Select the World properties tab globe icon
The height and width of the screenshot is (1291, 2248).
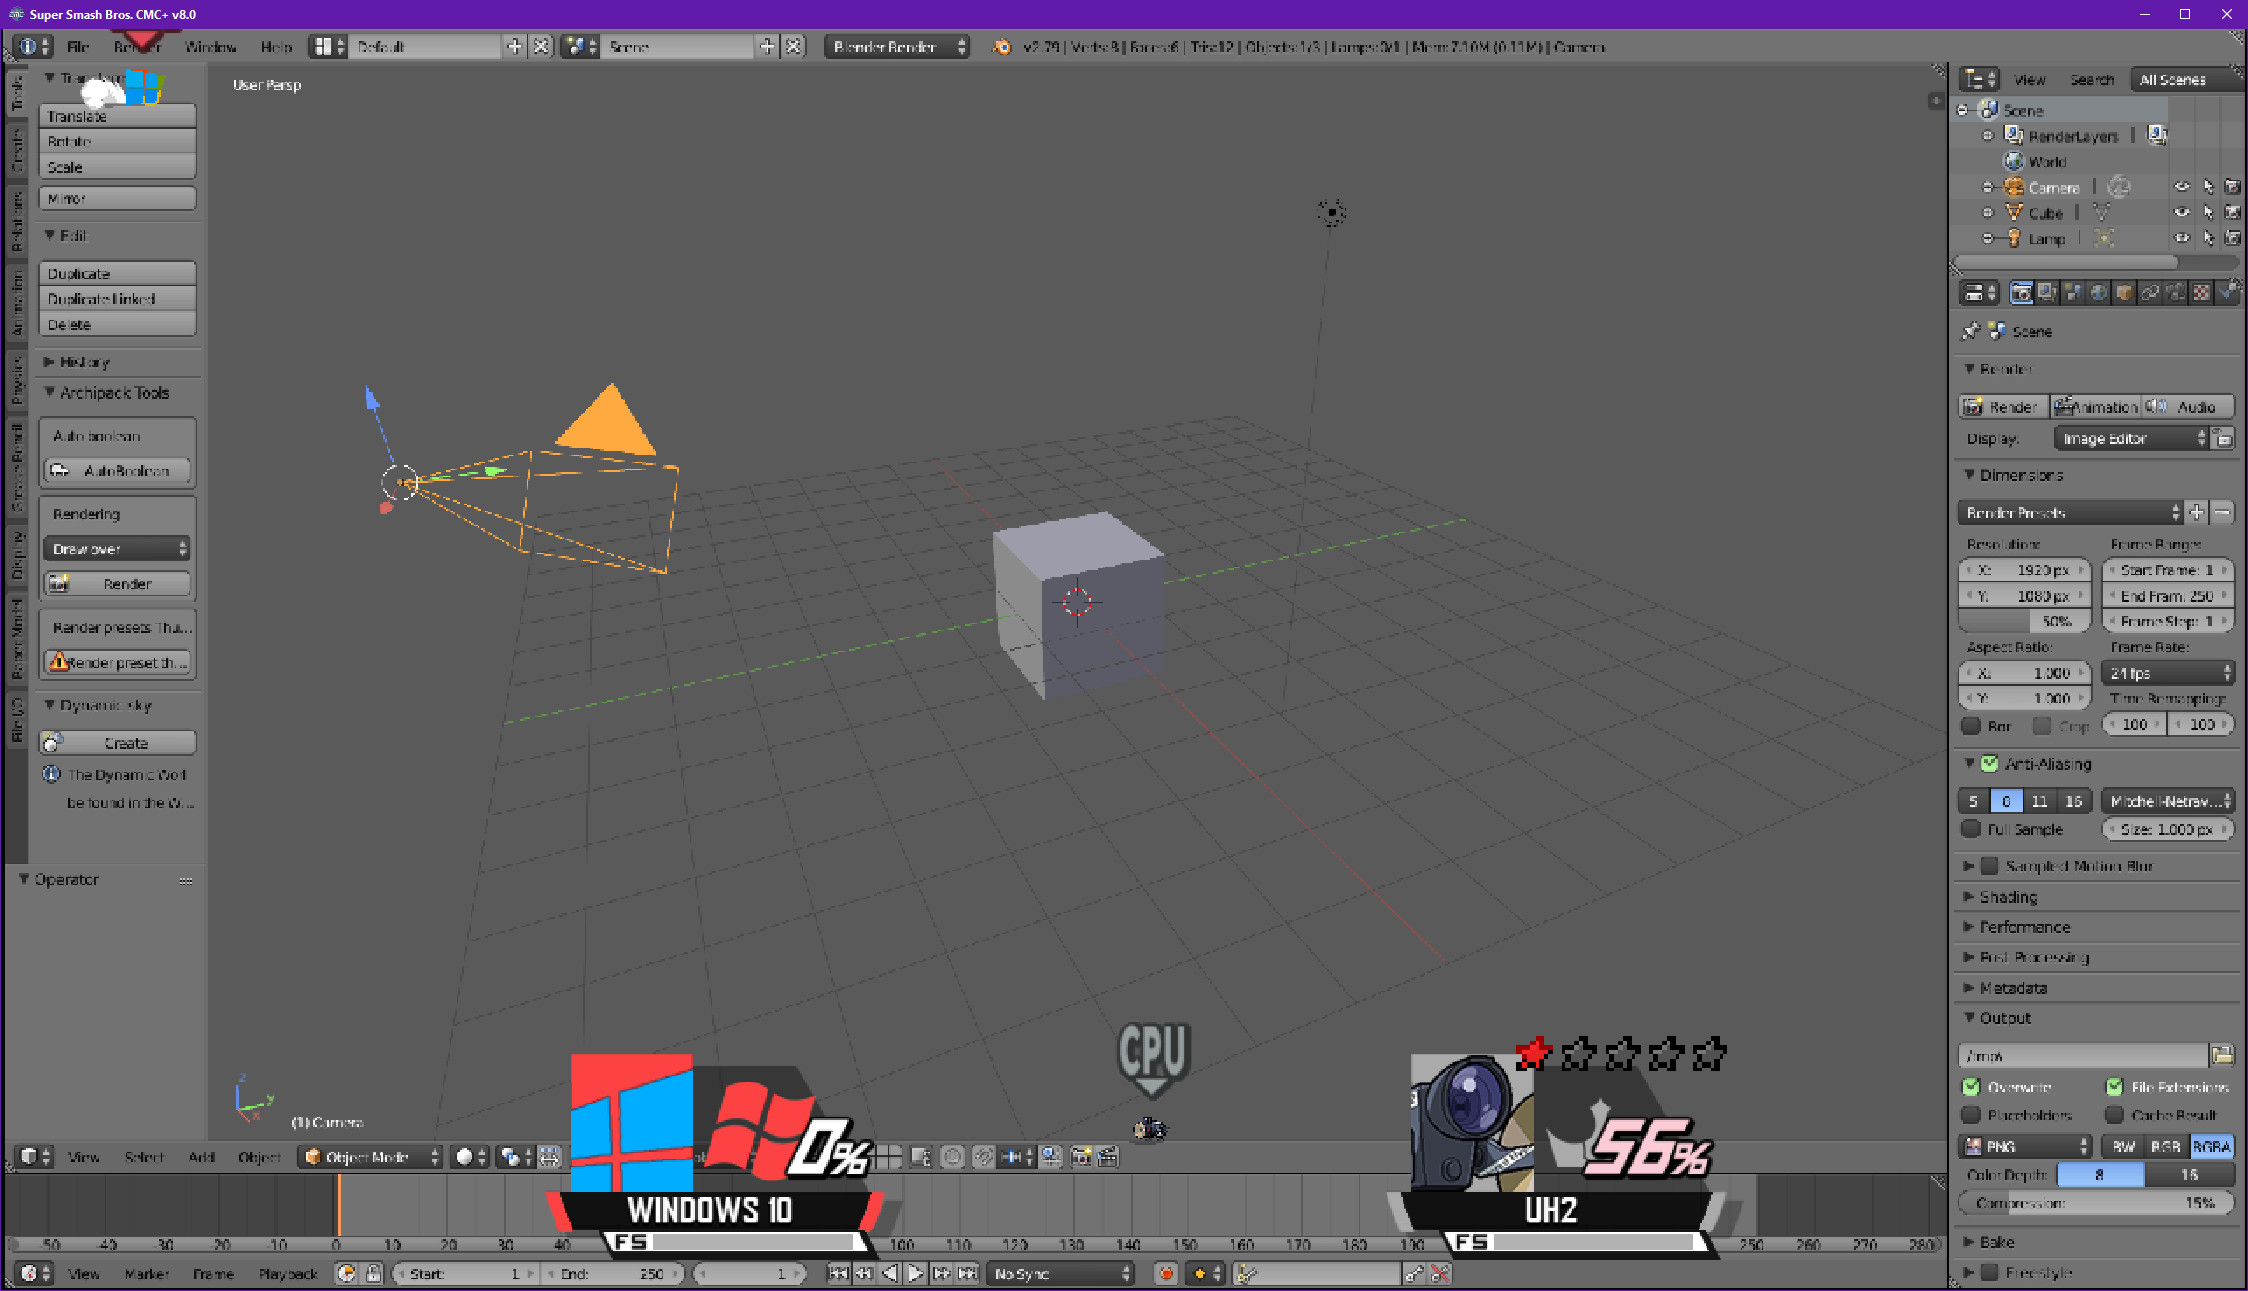[x=2097, y=292]
